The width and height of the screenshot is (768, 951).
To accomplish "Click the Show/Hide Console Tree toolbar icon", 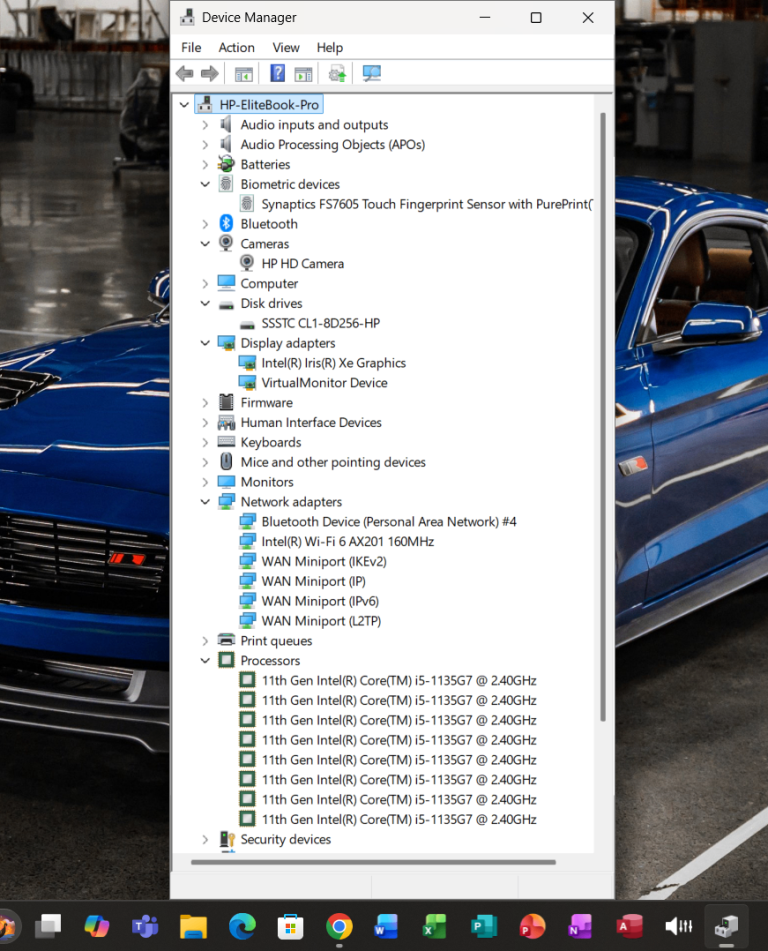I will (243, 73).
